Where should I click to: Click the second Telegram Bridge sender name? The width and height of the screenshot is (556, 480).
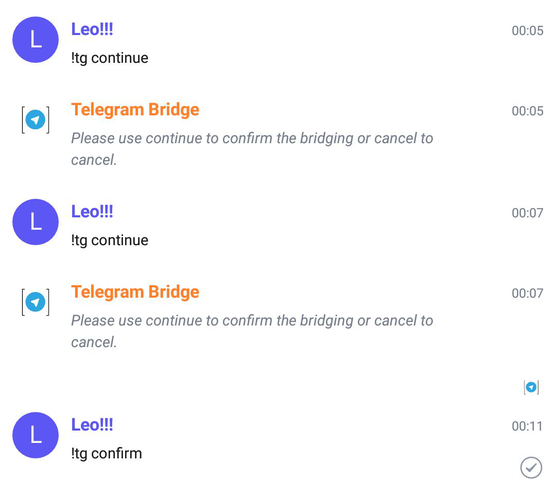135,292
